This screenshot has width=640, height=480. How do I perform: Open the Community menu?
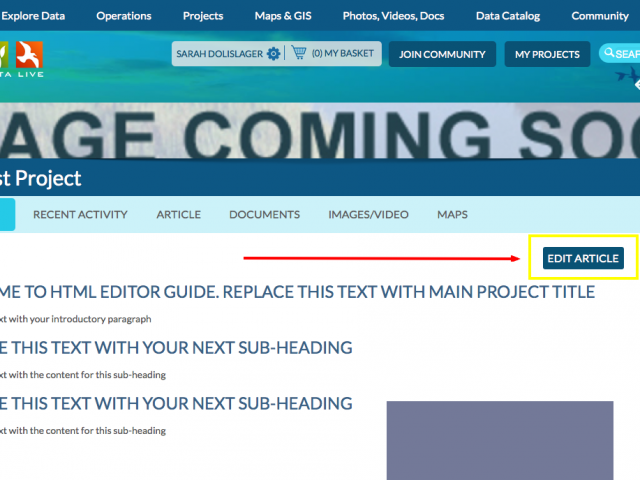point(600,16)
